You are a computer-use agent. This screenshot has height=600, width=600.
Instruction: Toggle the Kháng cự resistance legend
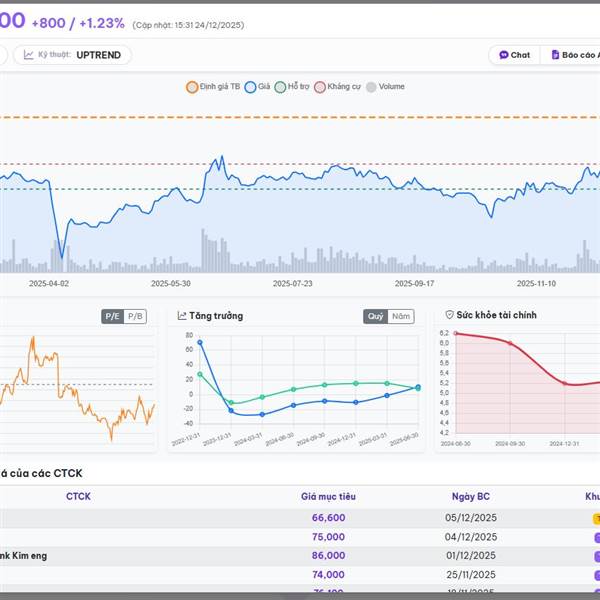click(338, 87)
